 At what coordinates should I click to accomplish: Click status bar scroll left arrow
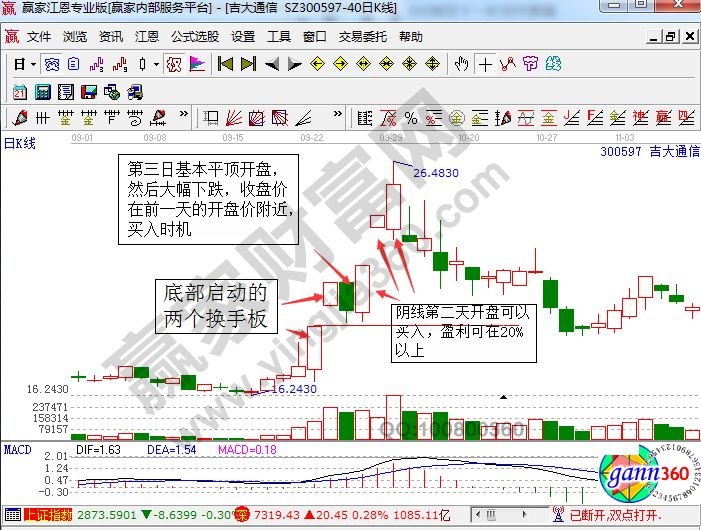478,515
